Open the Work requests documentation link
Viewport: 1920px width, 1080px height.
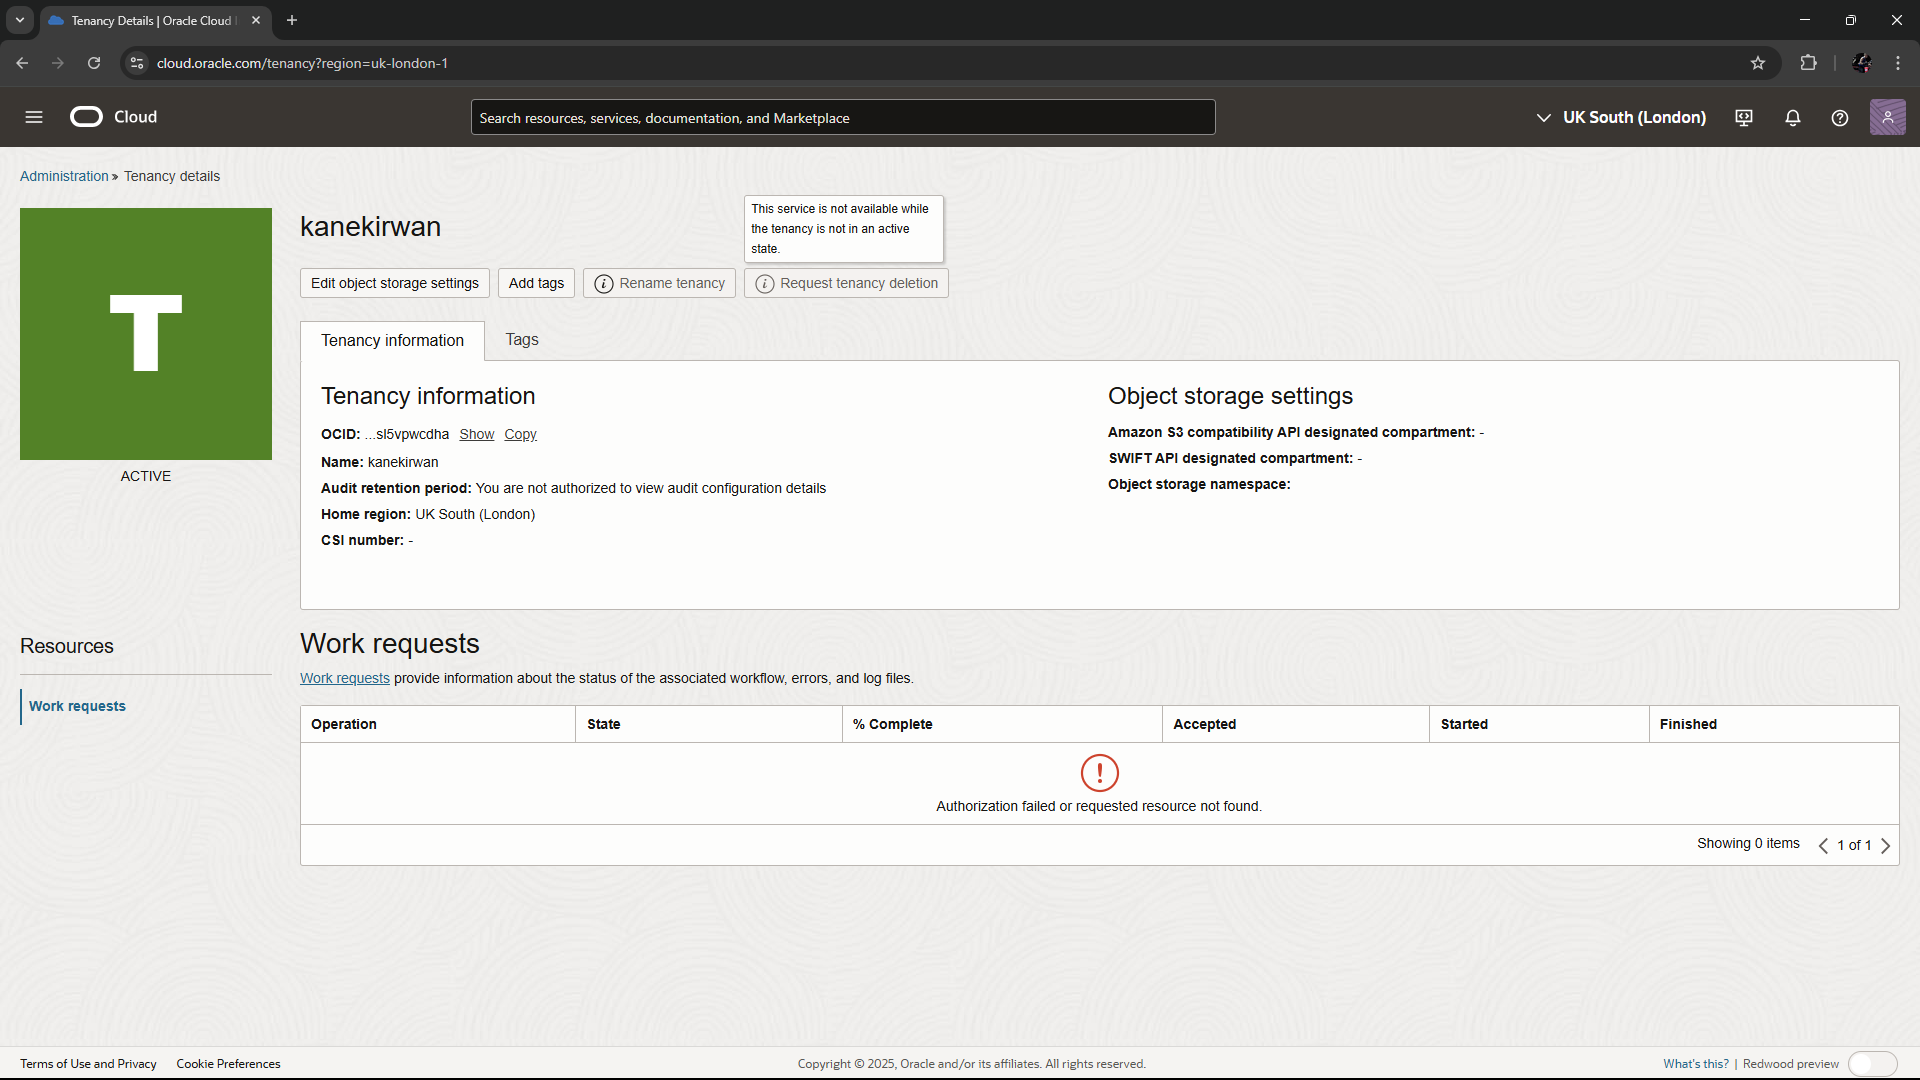[345, 678]
